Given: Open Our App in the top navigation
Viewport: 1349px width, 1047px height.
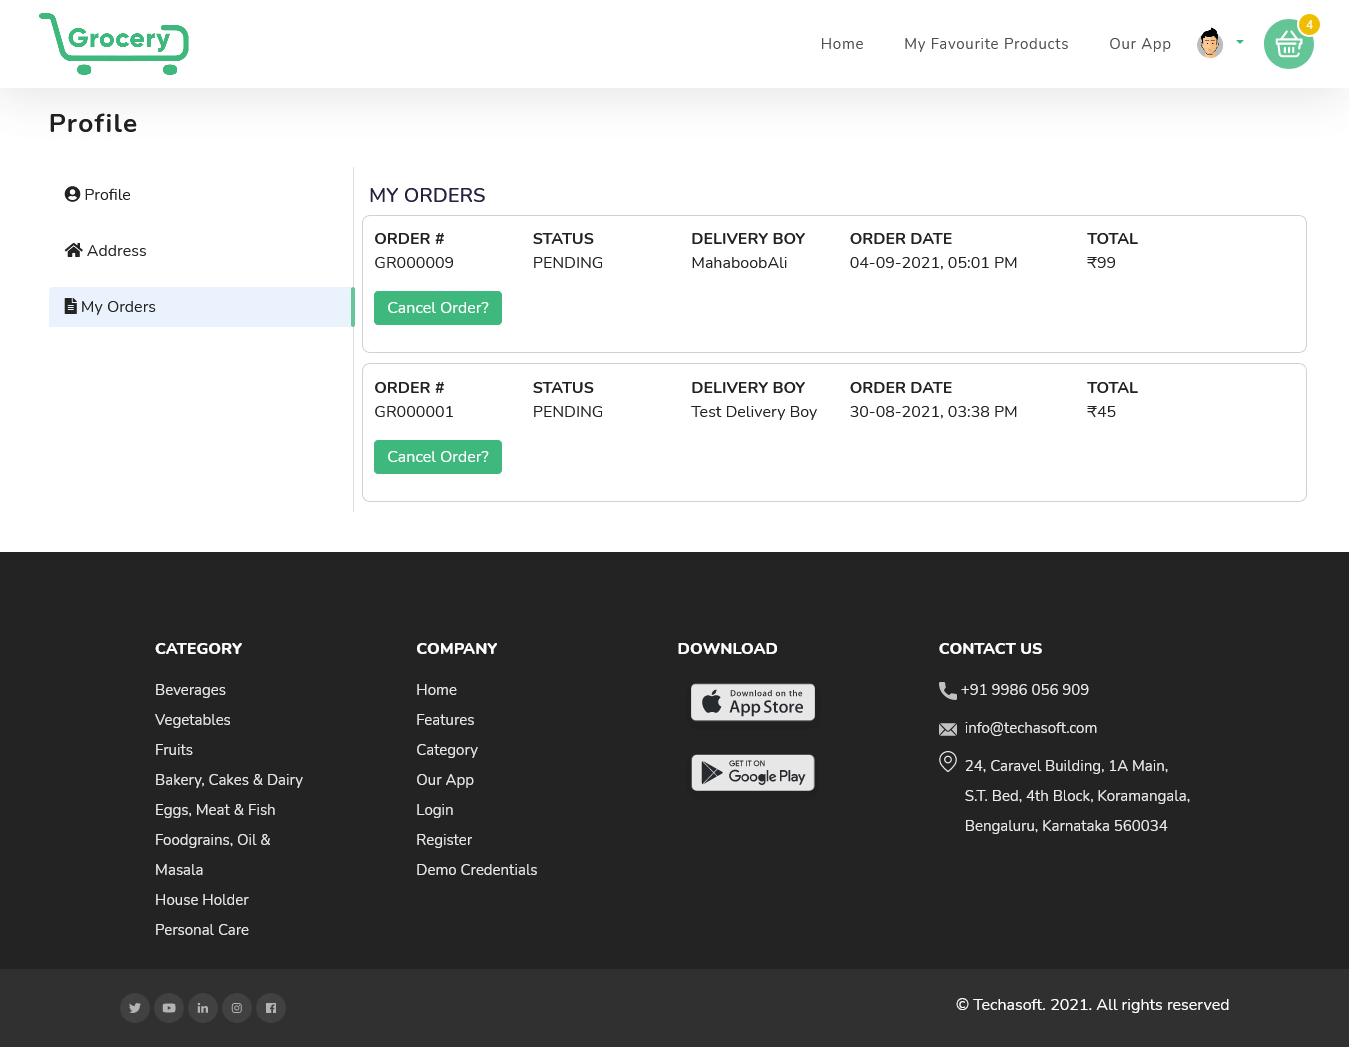Looking at the screenshot, I should [1140, 44].
